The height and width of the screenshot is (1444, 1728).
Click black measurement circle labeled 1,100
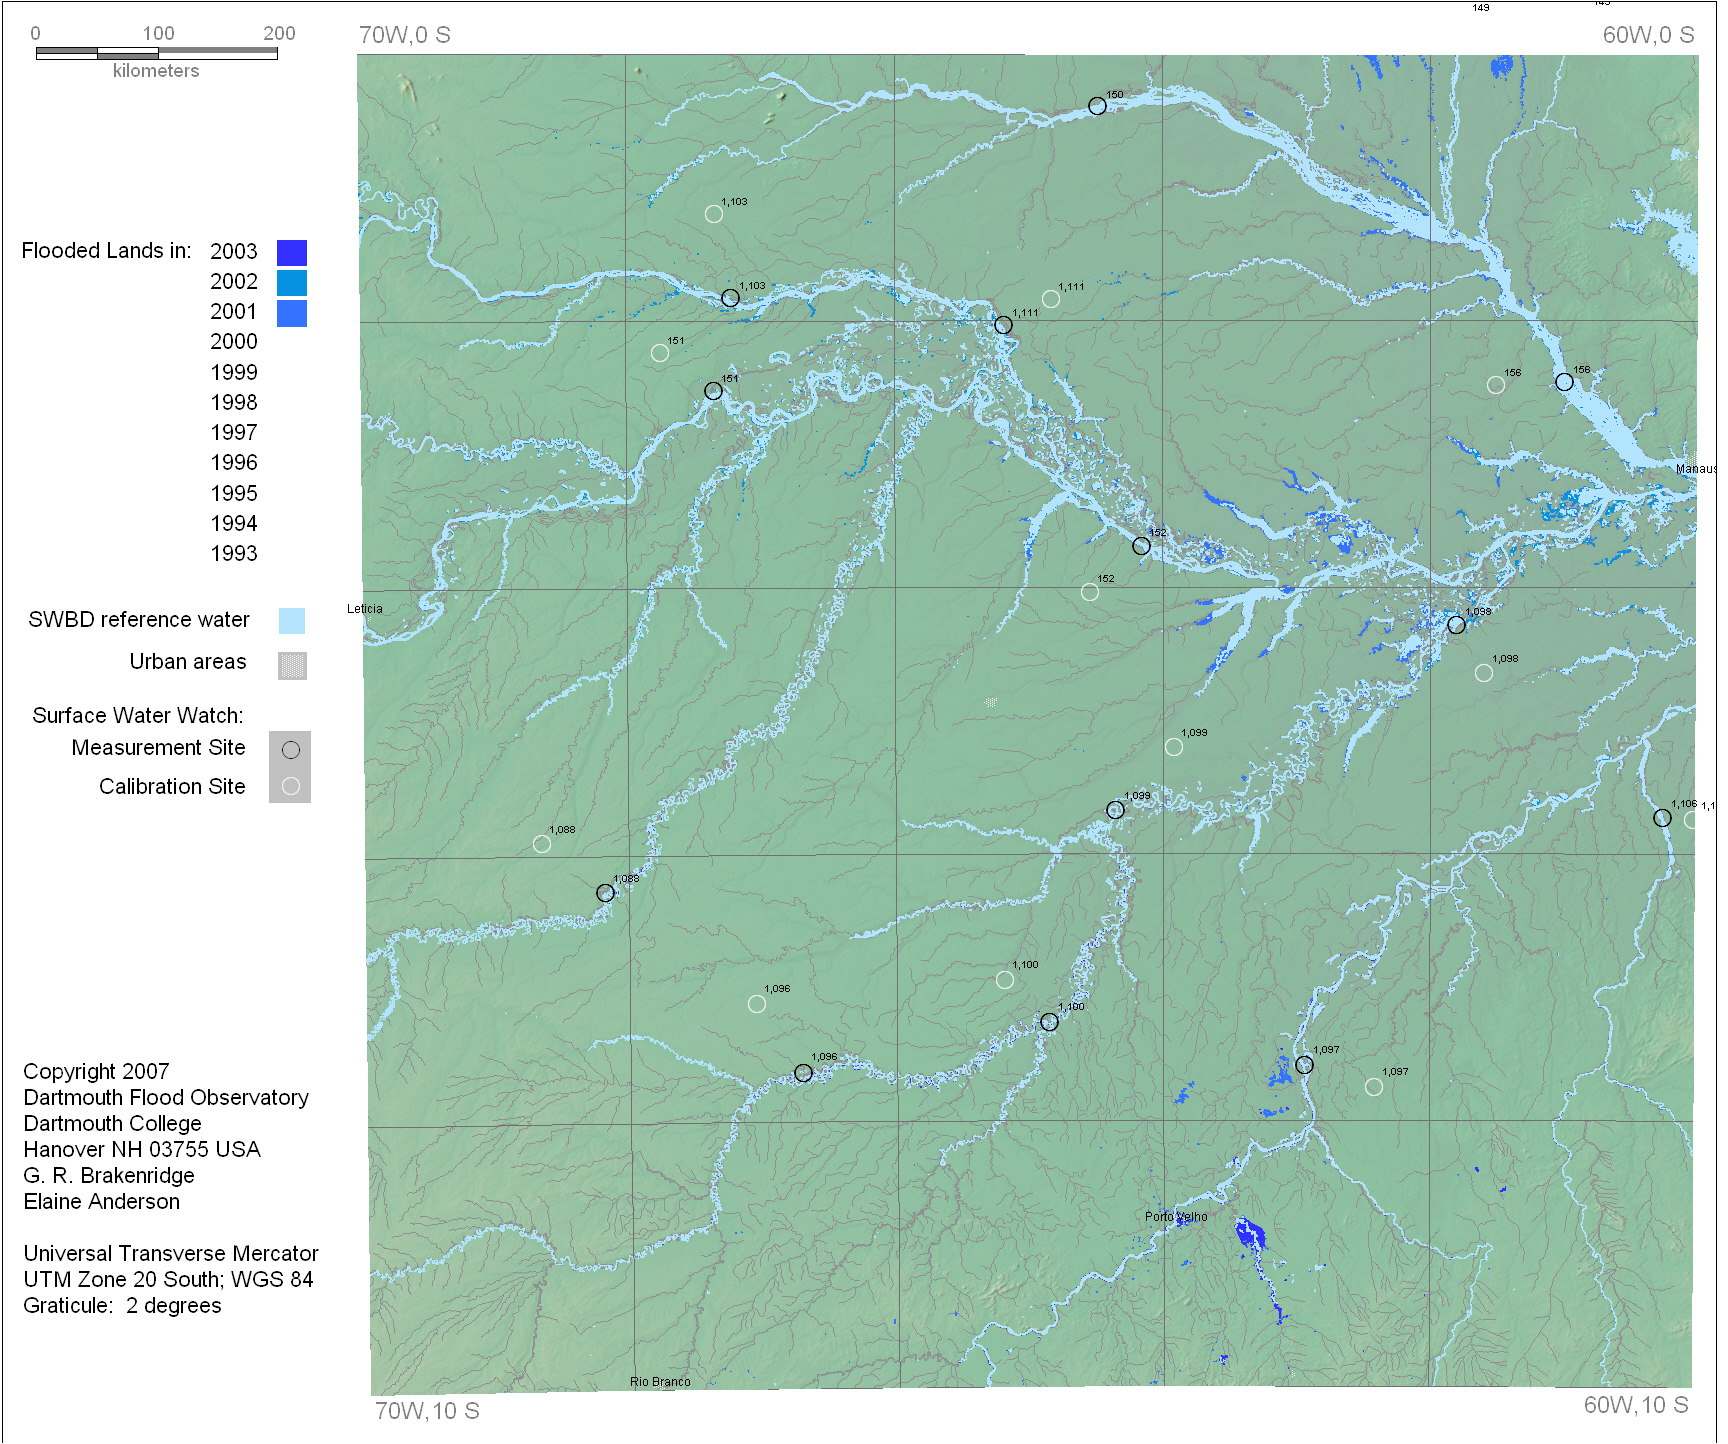point(1049,1022)
